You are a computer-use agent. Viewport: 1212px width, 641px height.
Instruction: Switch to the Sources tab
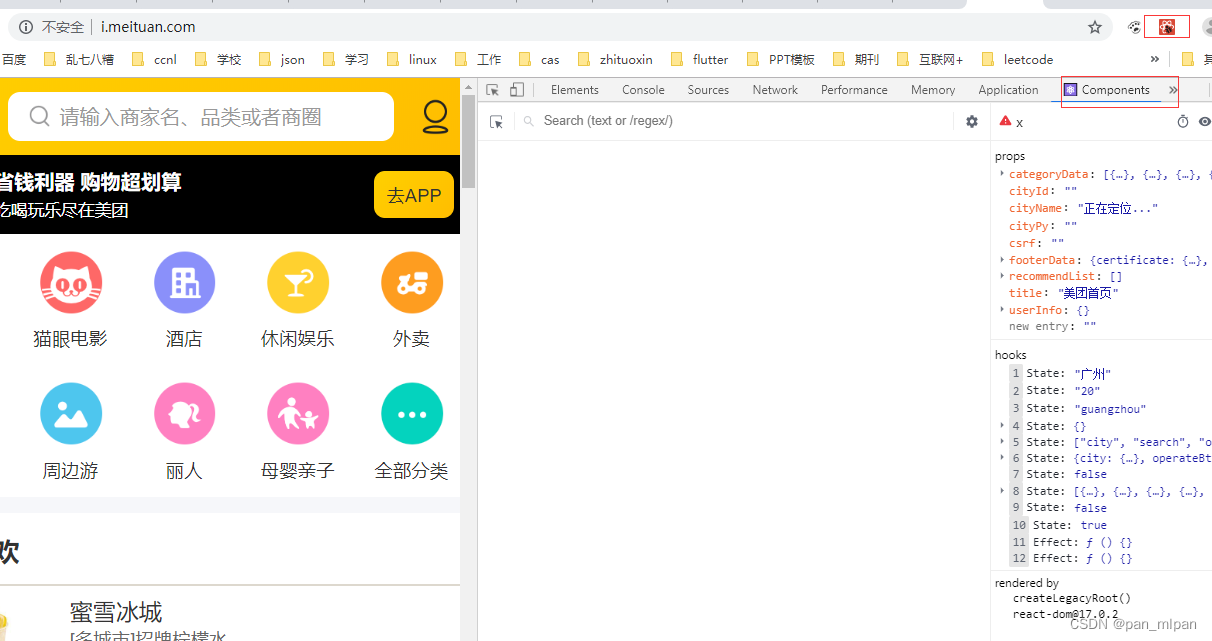tap(708, 90)
